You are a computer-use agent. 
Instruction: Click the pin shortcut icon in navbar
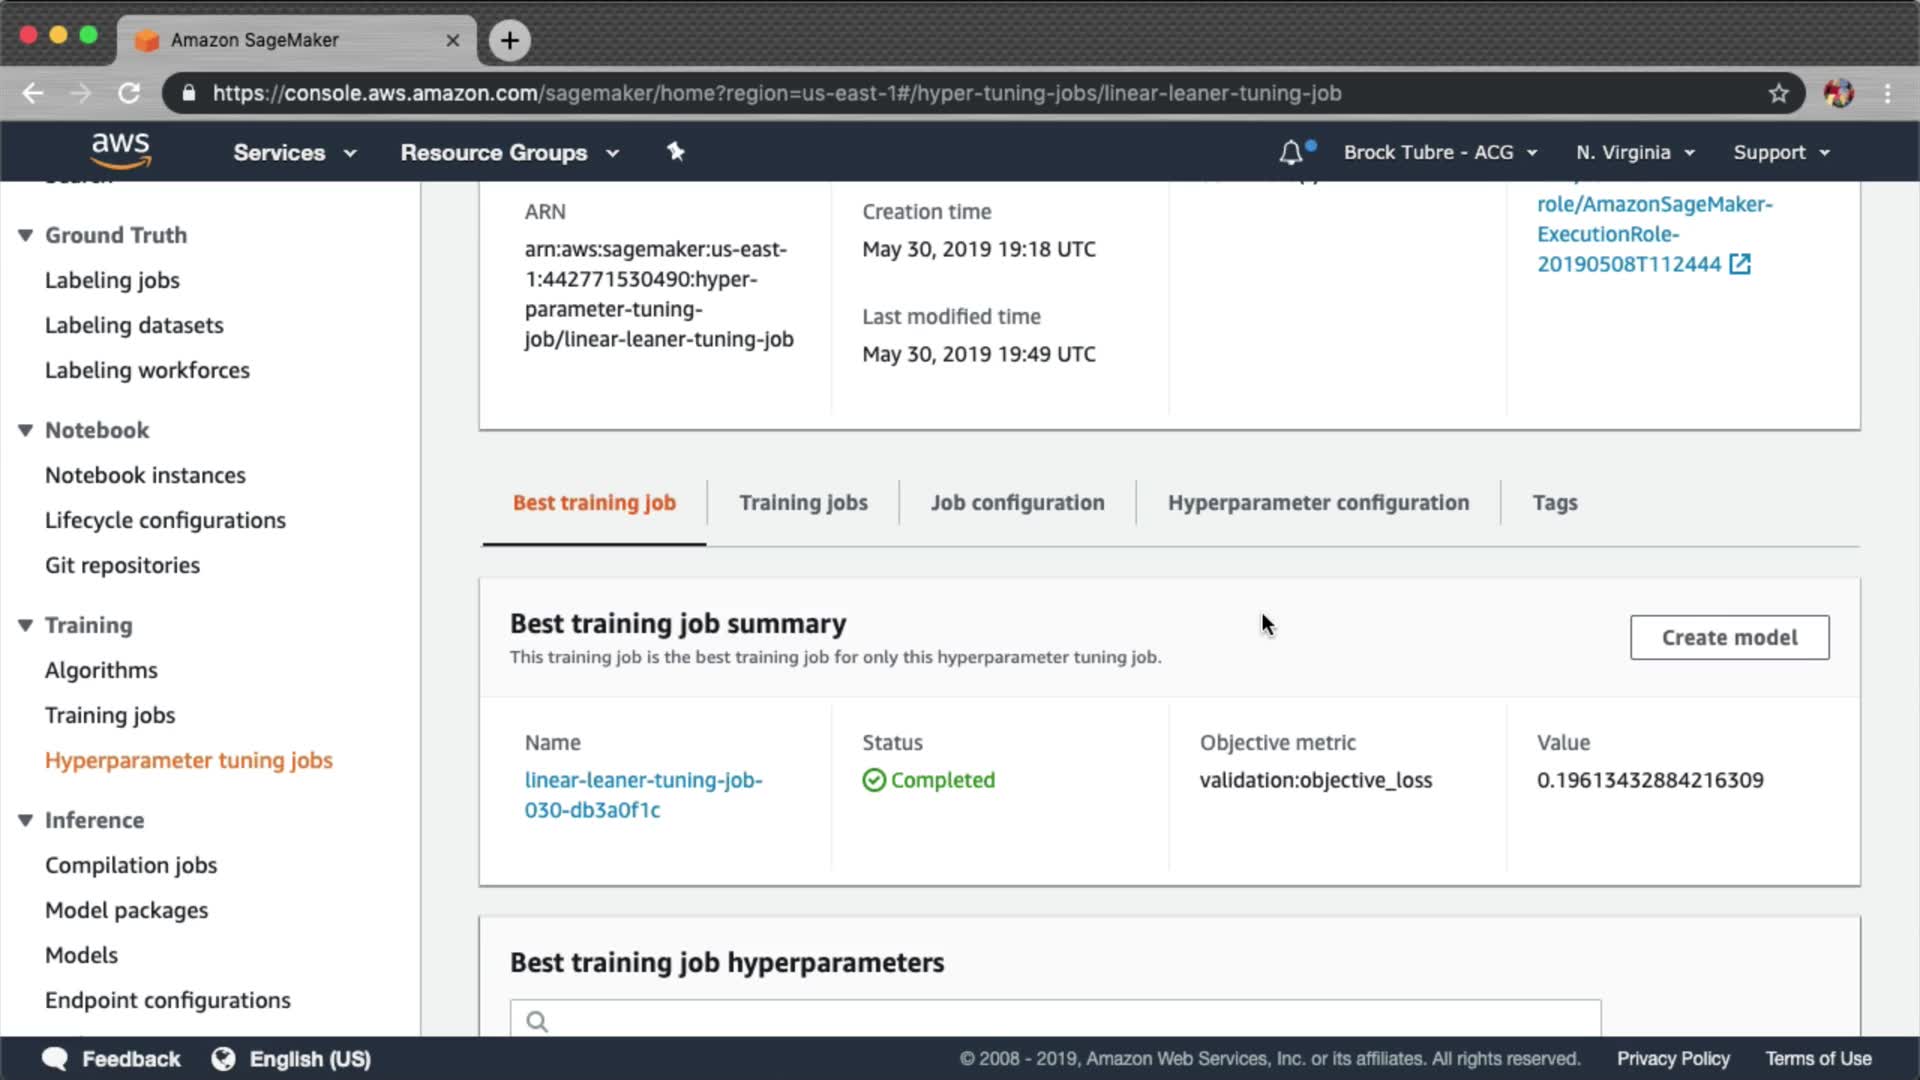[x=676, y=152]
